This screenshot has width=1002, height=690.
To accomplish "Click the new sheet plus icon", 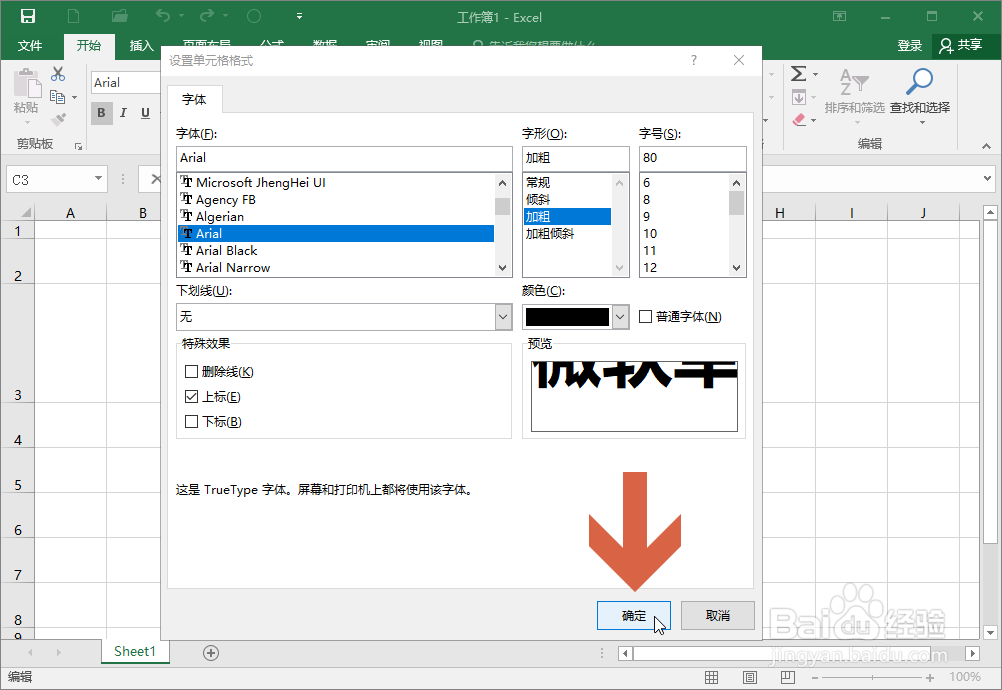I will point(210,651).
